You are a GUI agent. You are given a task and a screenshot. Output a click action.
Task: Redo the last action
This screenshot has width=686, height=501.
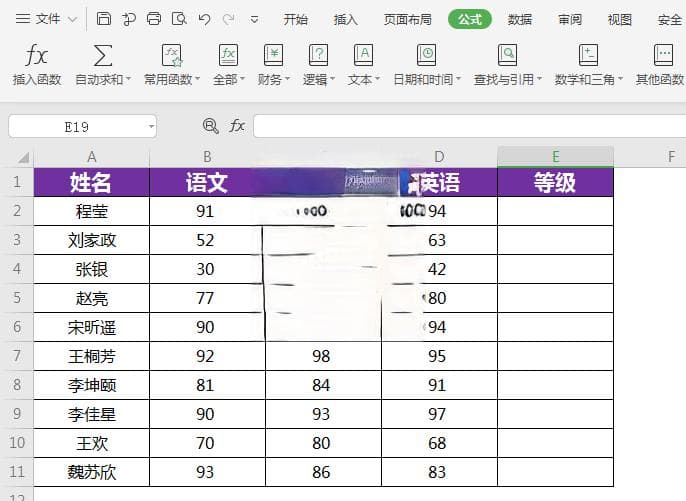[x=228, y=19]
